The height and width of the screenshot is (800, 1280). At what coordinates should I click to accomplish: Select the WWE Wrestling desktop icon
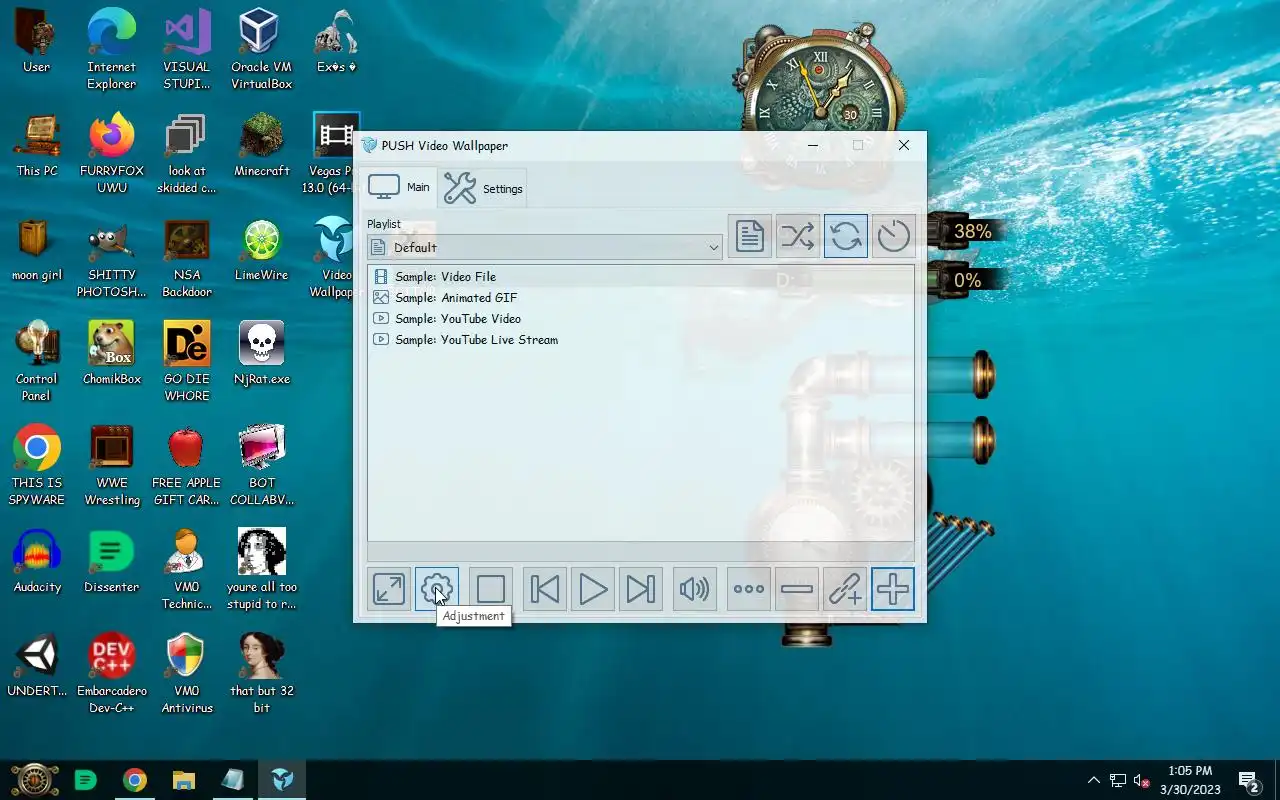tap(111, 466)
